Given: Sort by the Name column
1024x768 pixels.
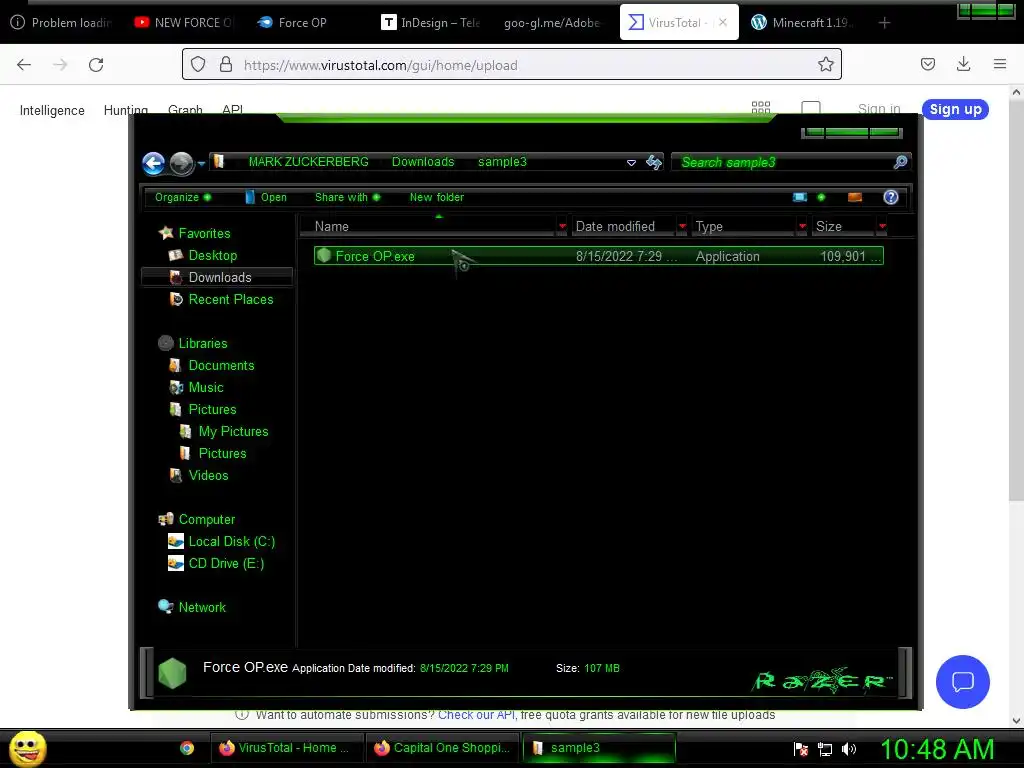Looking at the screenshot, I should click(428, 227).
